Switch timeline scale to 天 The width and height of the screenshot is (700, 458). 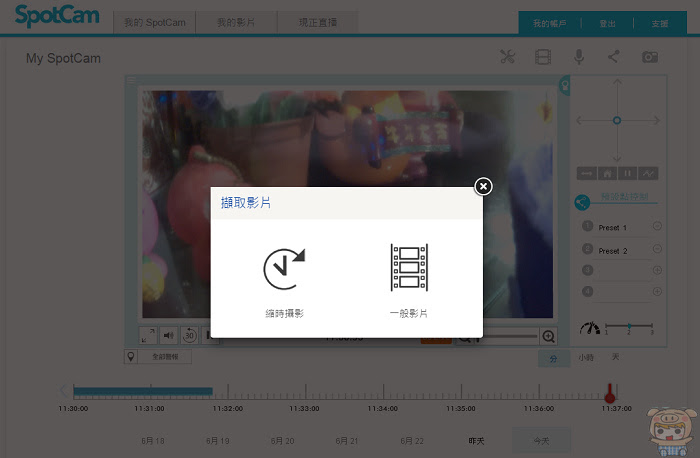point(615,357)
